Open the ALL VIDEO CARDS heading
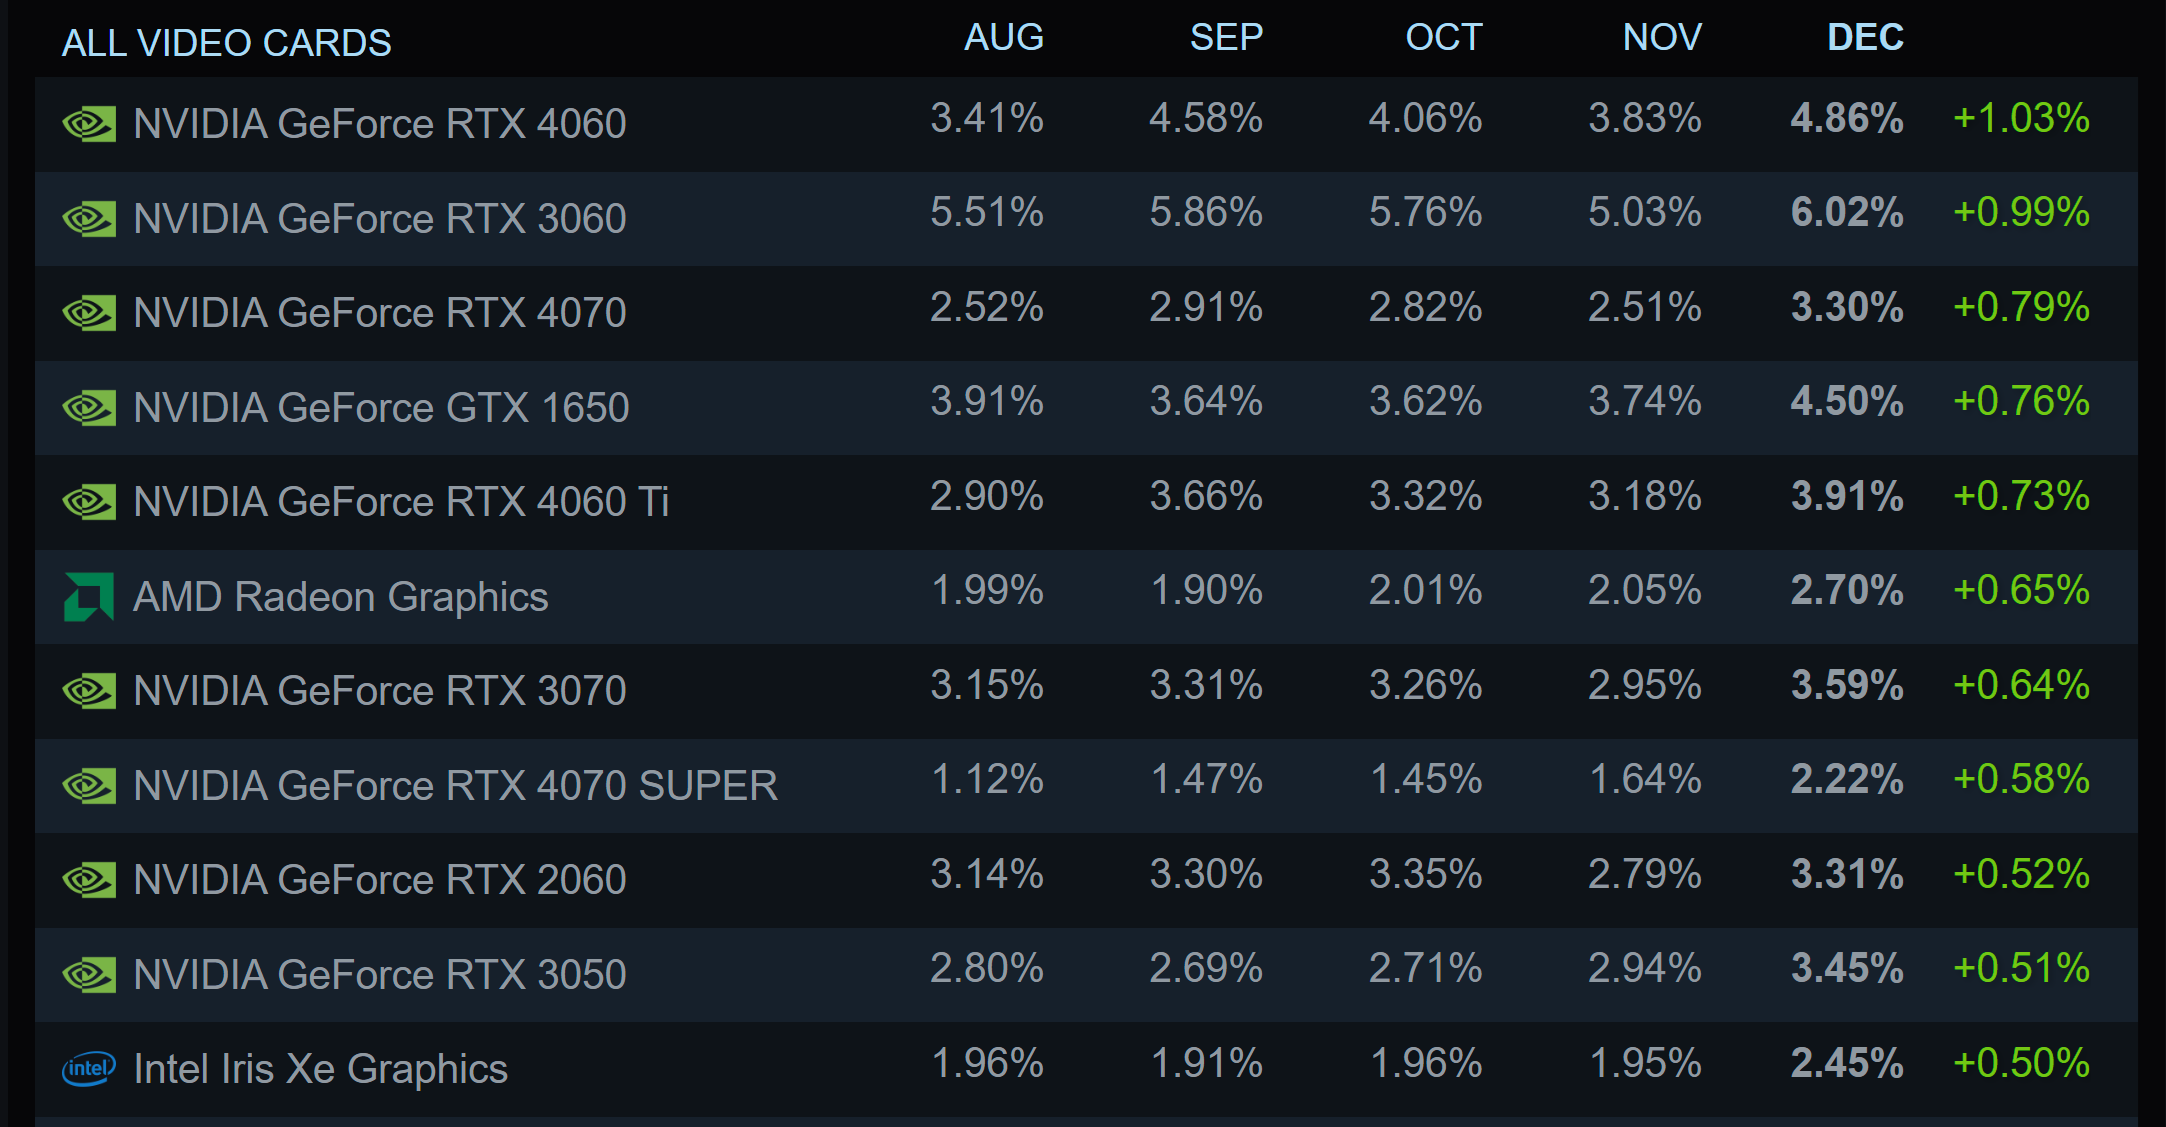 click(x=227, y=43)
